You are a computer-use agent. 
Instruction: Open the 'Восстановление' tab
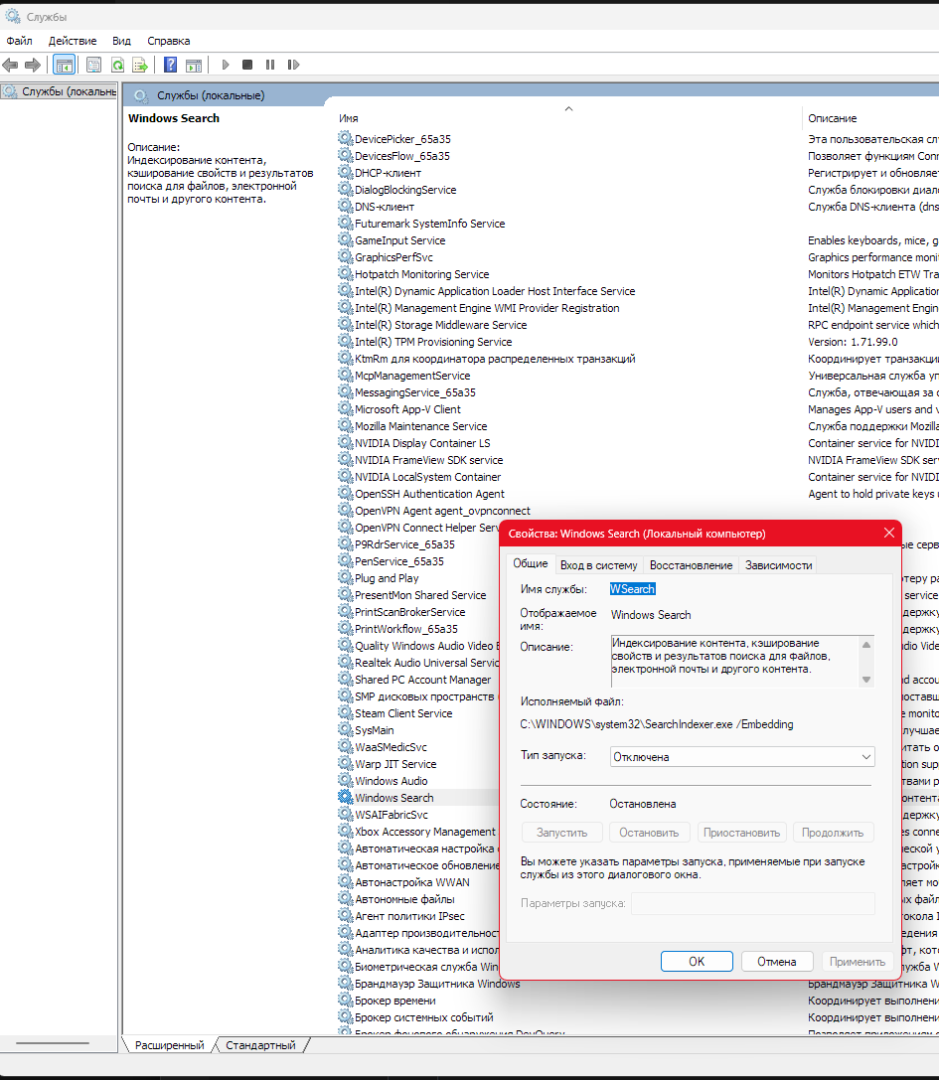689,565
